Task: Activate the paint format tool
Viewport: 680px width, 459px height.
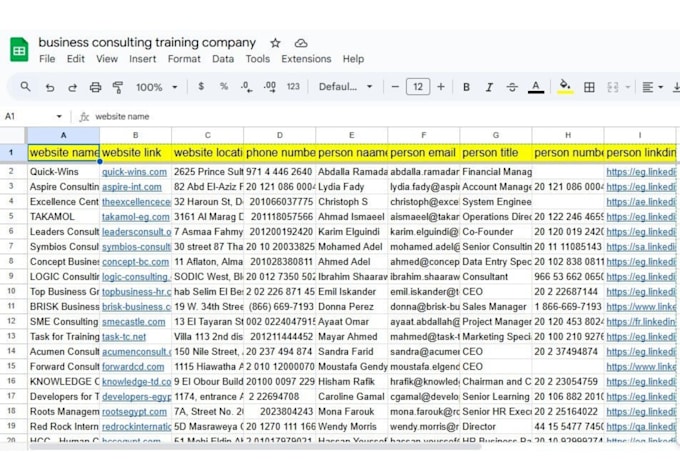Action: (118, 87)
